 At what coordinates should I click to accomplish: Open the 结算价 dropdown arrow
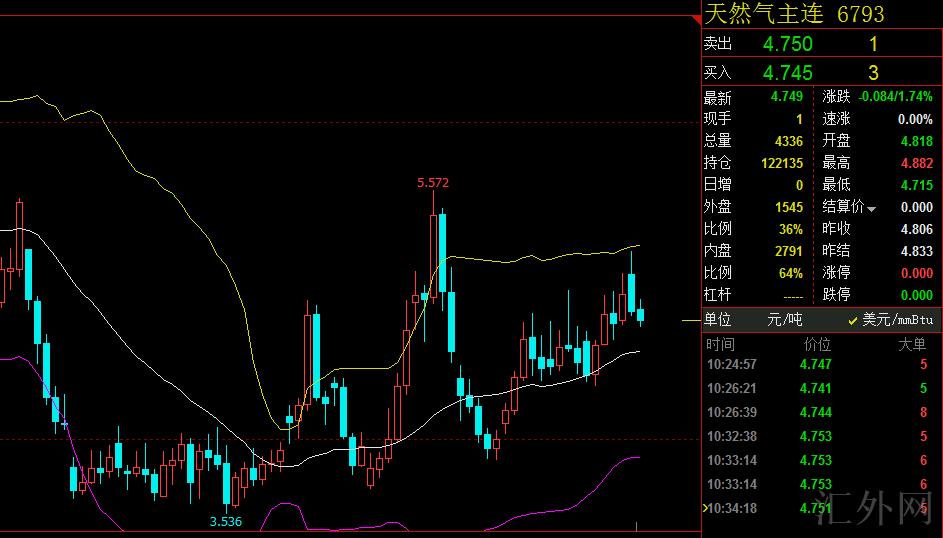871,209
